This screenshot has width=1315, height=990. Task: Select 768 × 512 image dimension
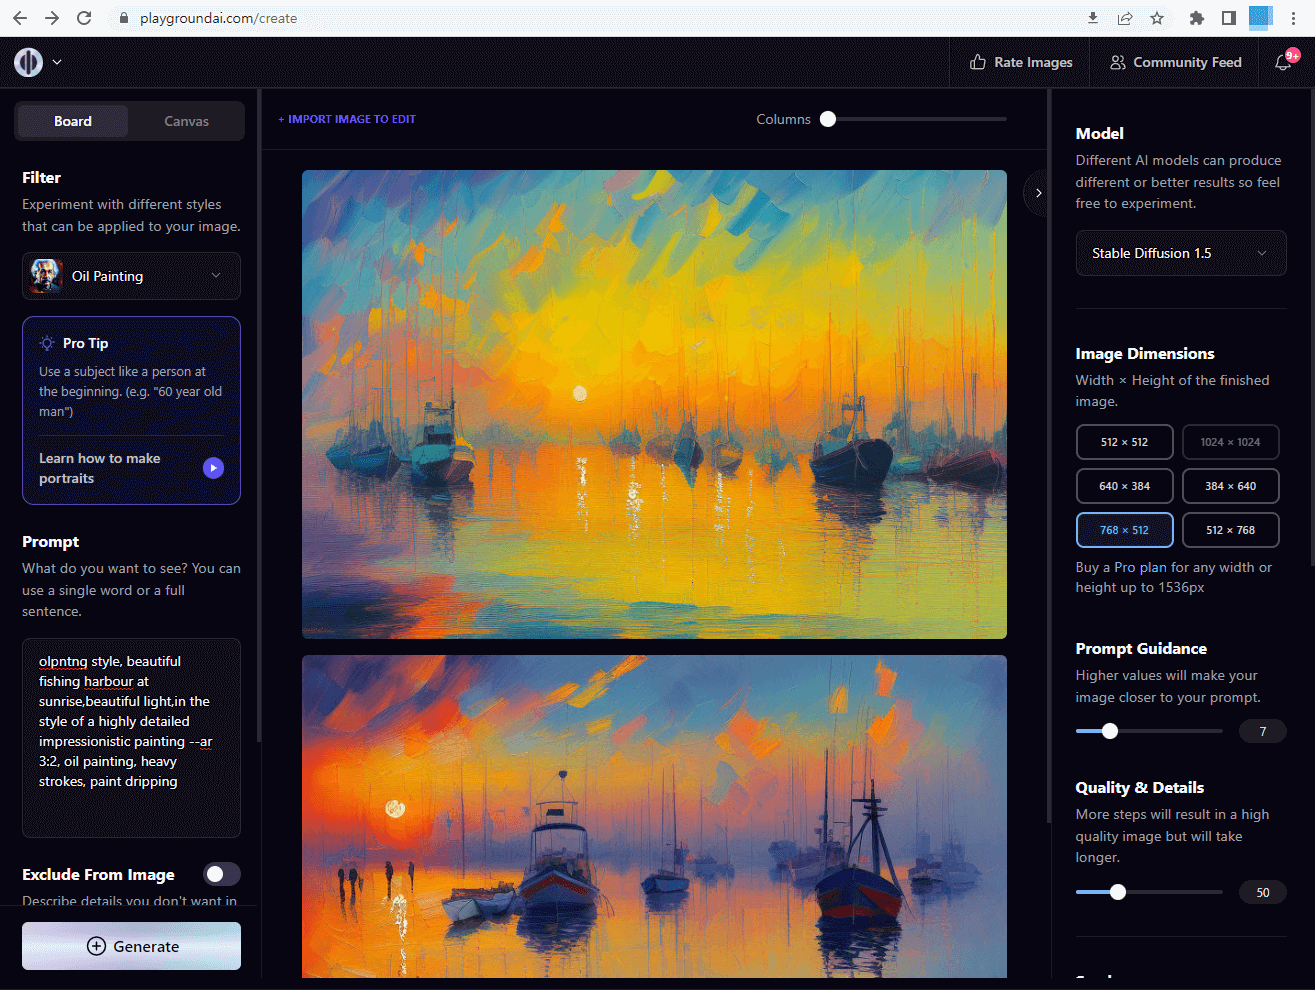tap(1125, 530)
